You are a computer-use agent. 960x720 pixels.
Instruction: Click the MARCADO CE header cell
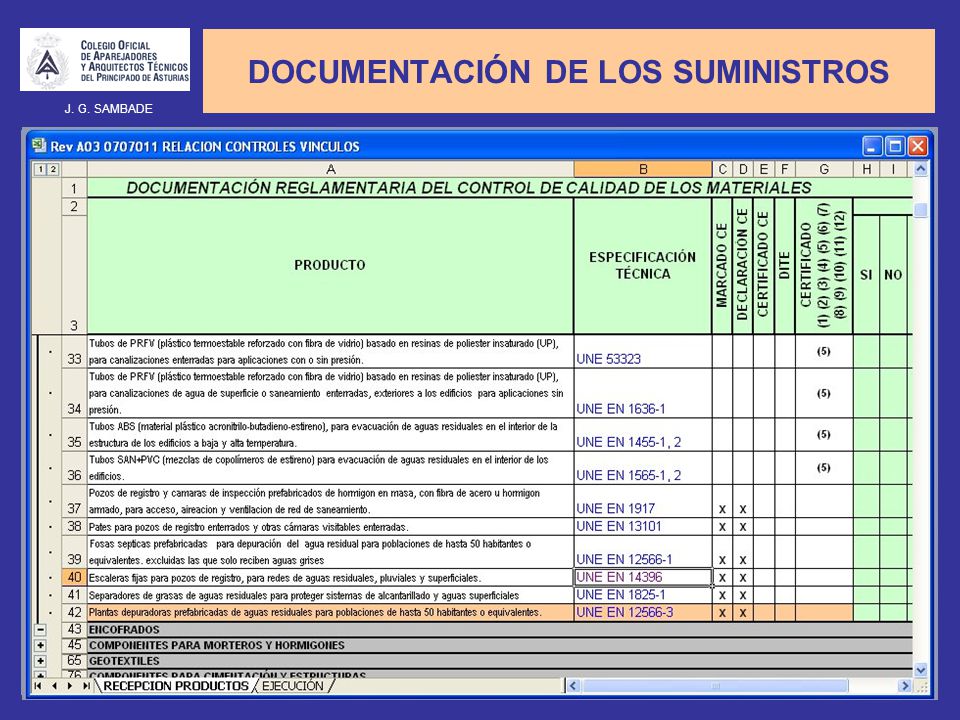pyautogui.click(x=722, y=265)
